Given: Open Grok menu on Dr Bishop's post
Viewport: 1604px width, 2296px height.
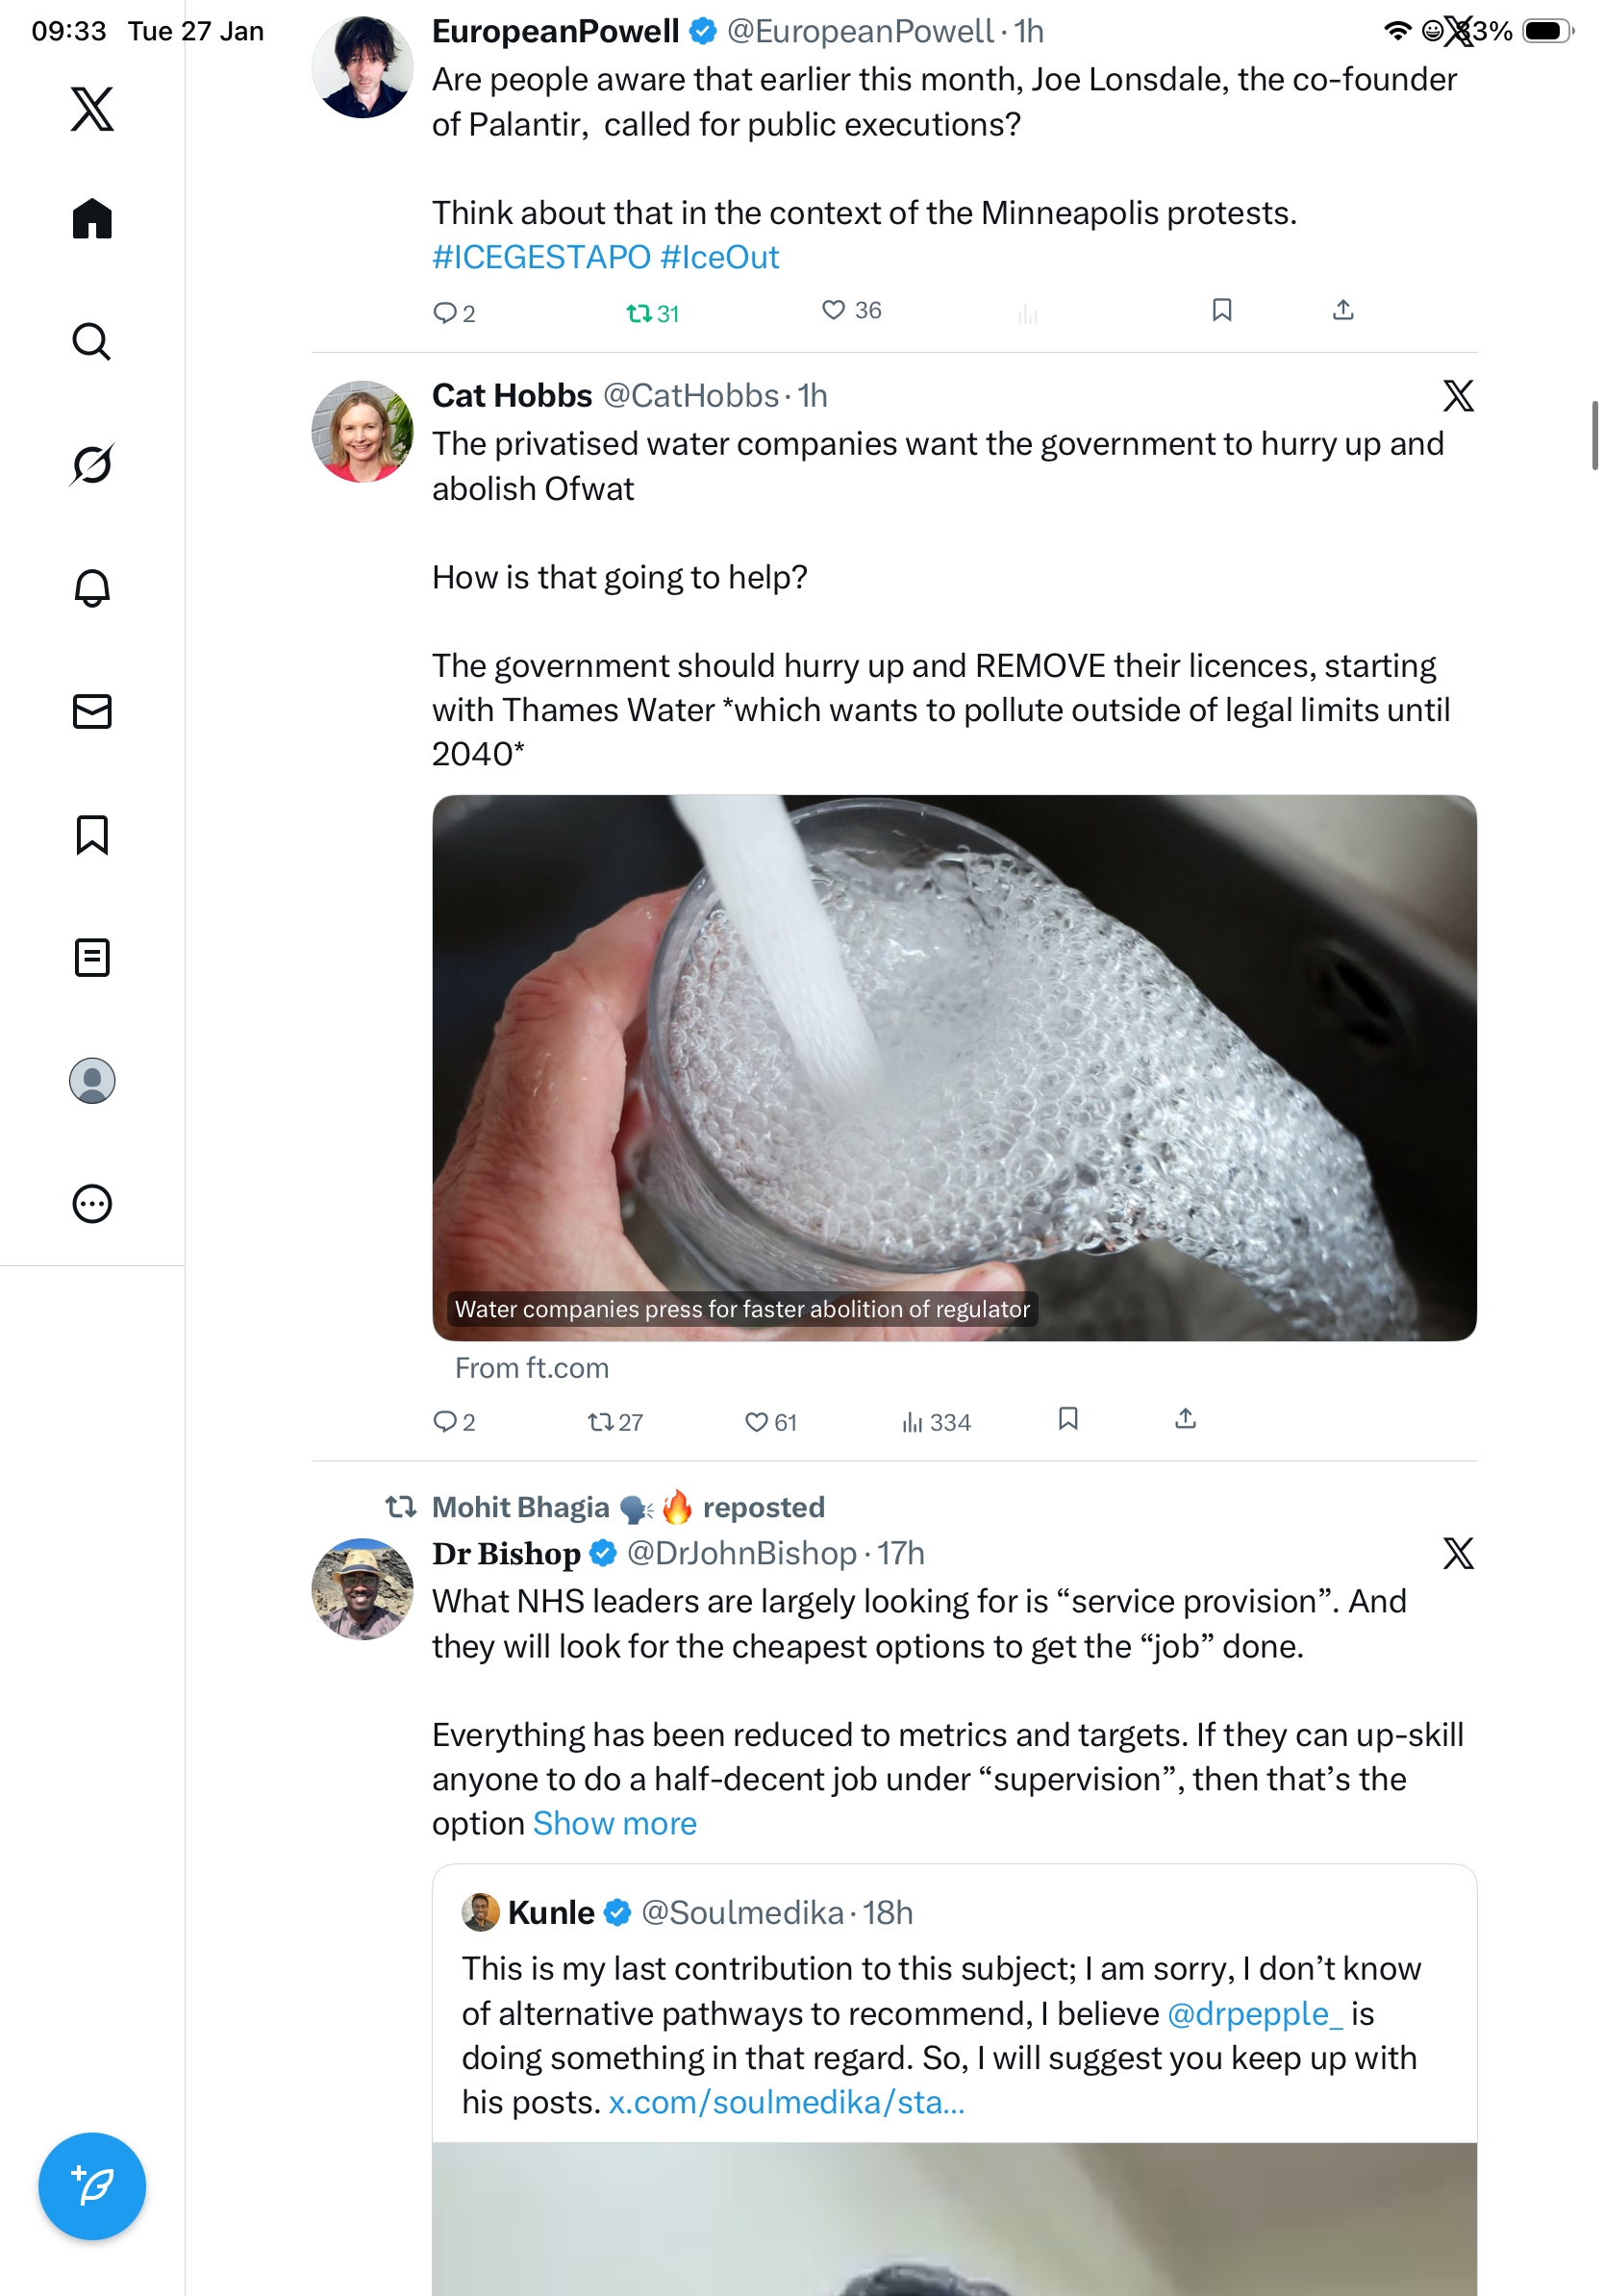Looking at the screenshot, I should point(1458,1553).
